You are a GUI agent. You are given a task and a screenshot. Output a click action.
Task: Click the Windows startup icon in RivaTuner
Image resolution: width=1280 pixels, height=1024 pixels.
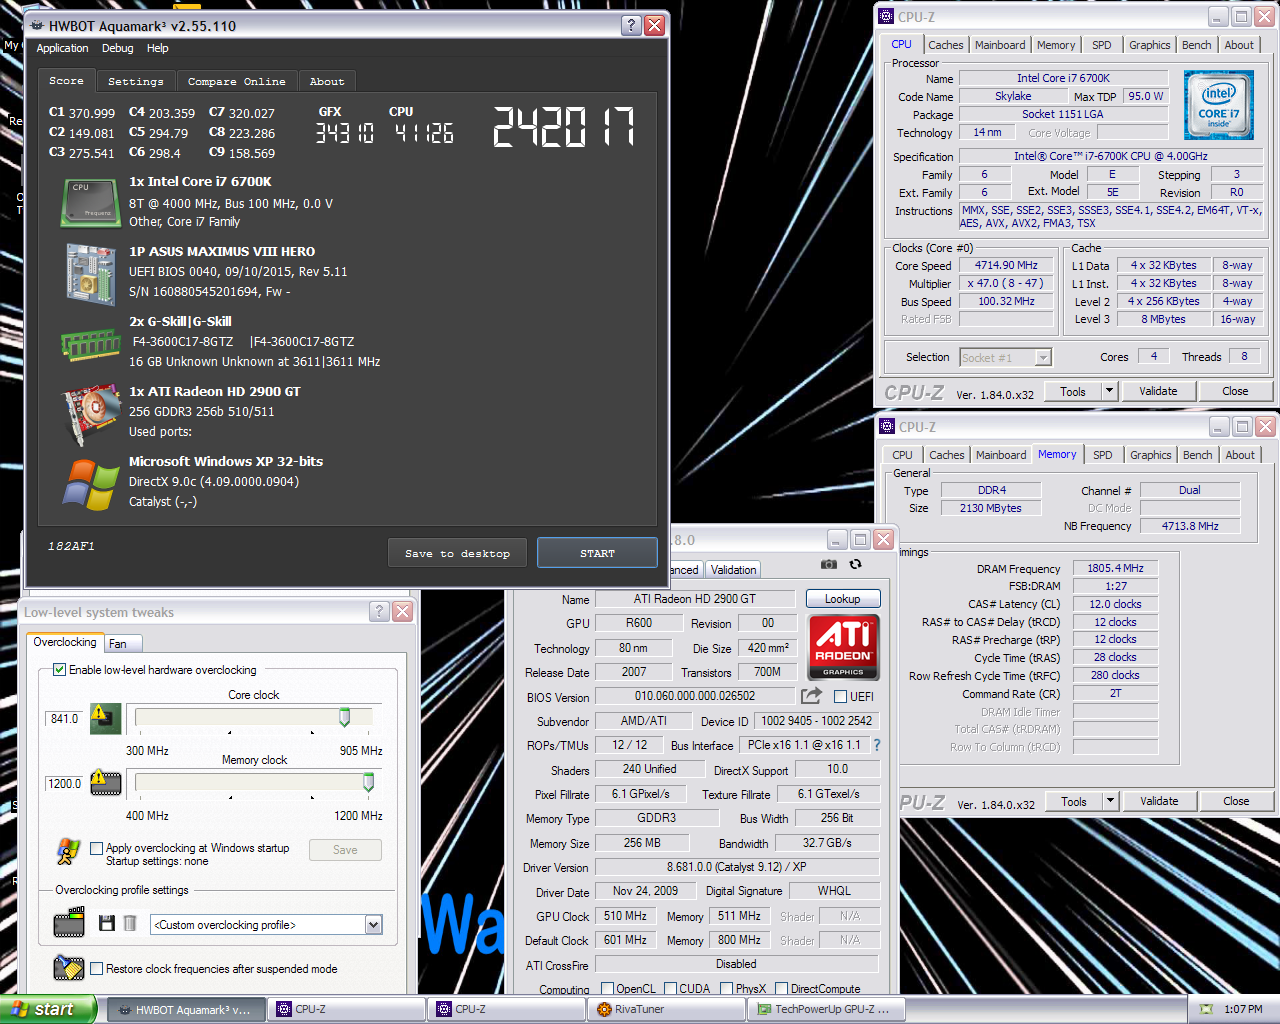(x=68, y=851)
